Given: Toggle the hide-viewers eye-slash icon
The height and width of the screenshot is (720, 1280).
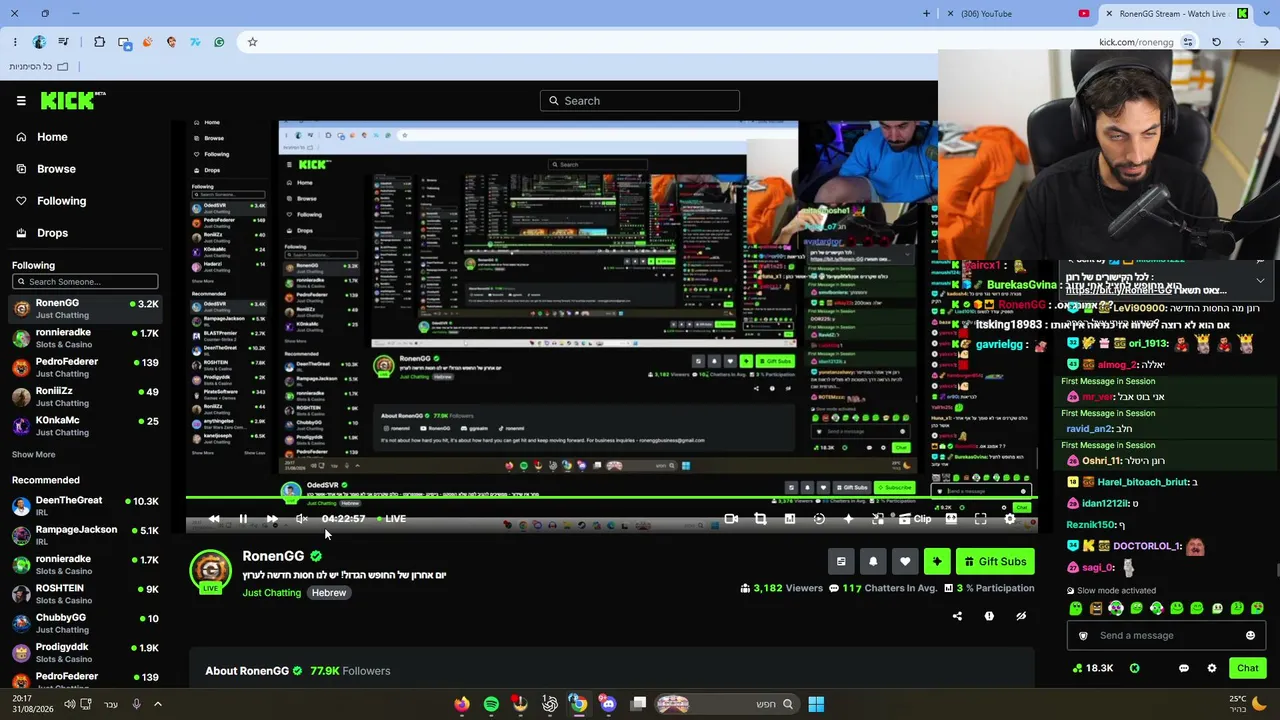Looking at the screenshot, I should coord(1021,616).
